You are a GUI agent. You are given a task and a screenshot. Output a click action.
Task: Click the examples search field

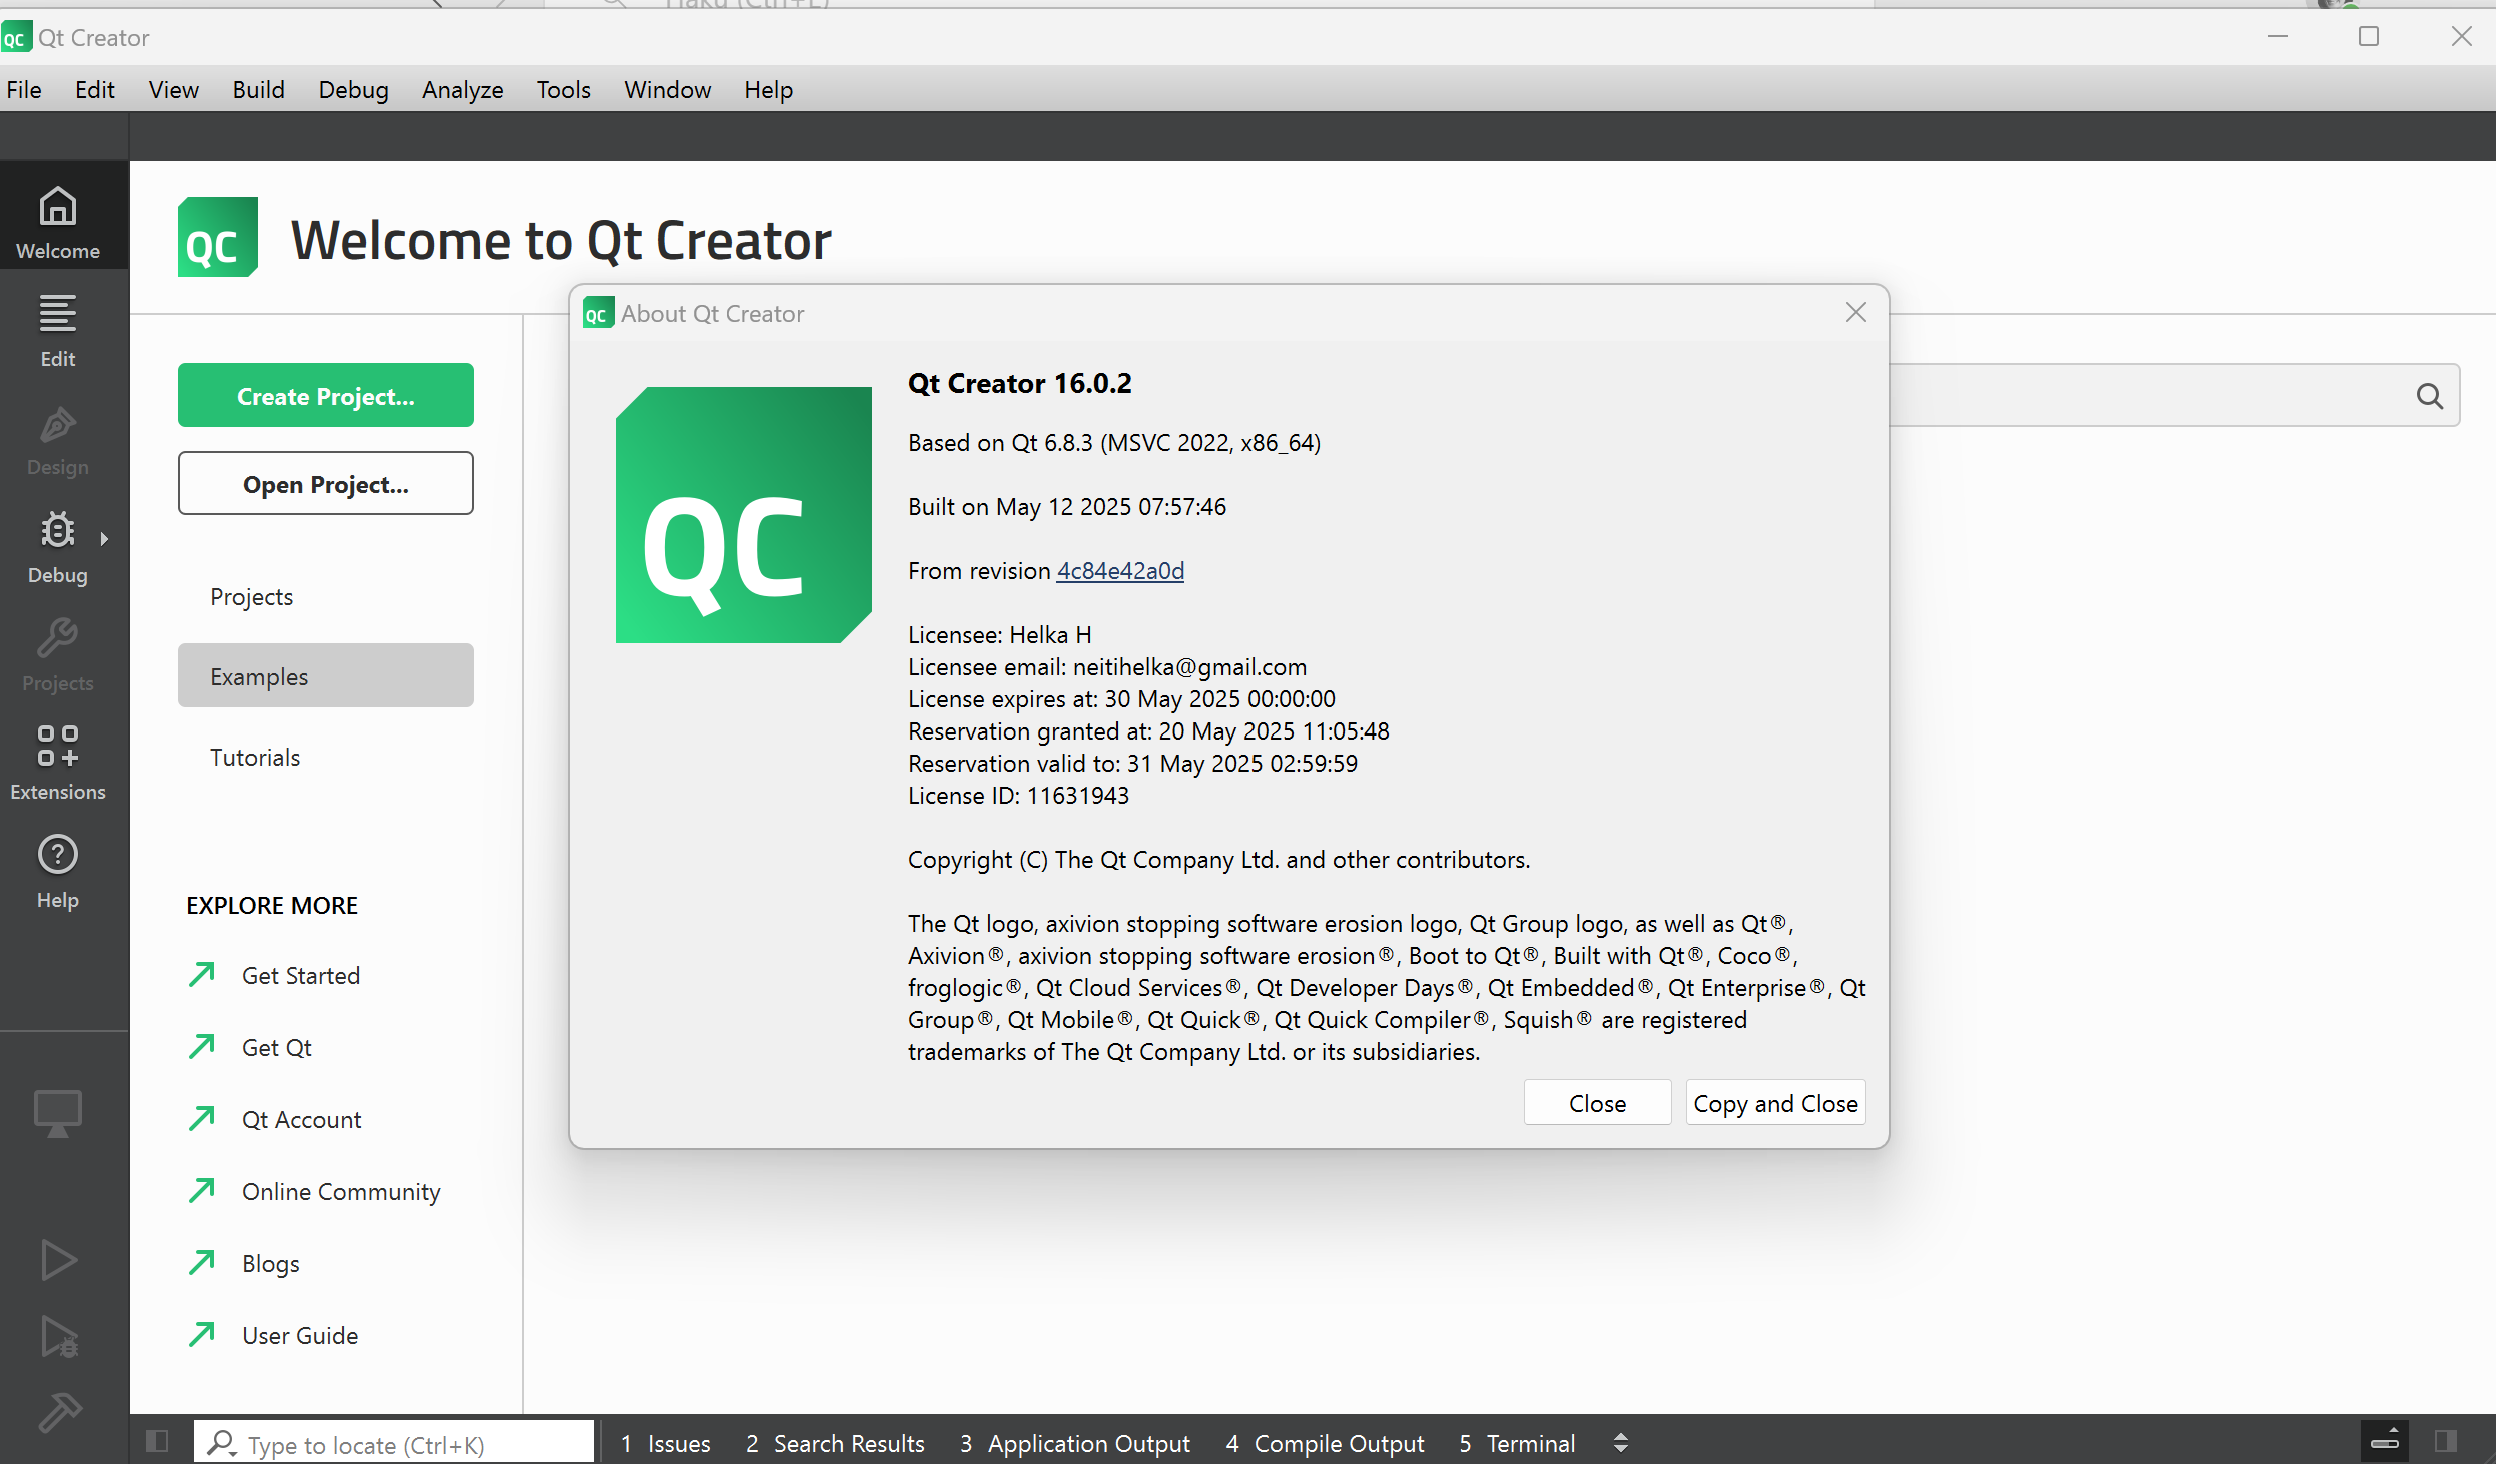2174,396
